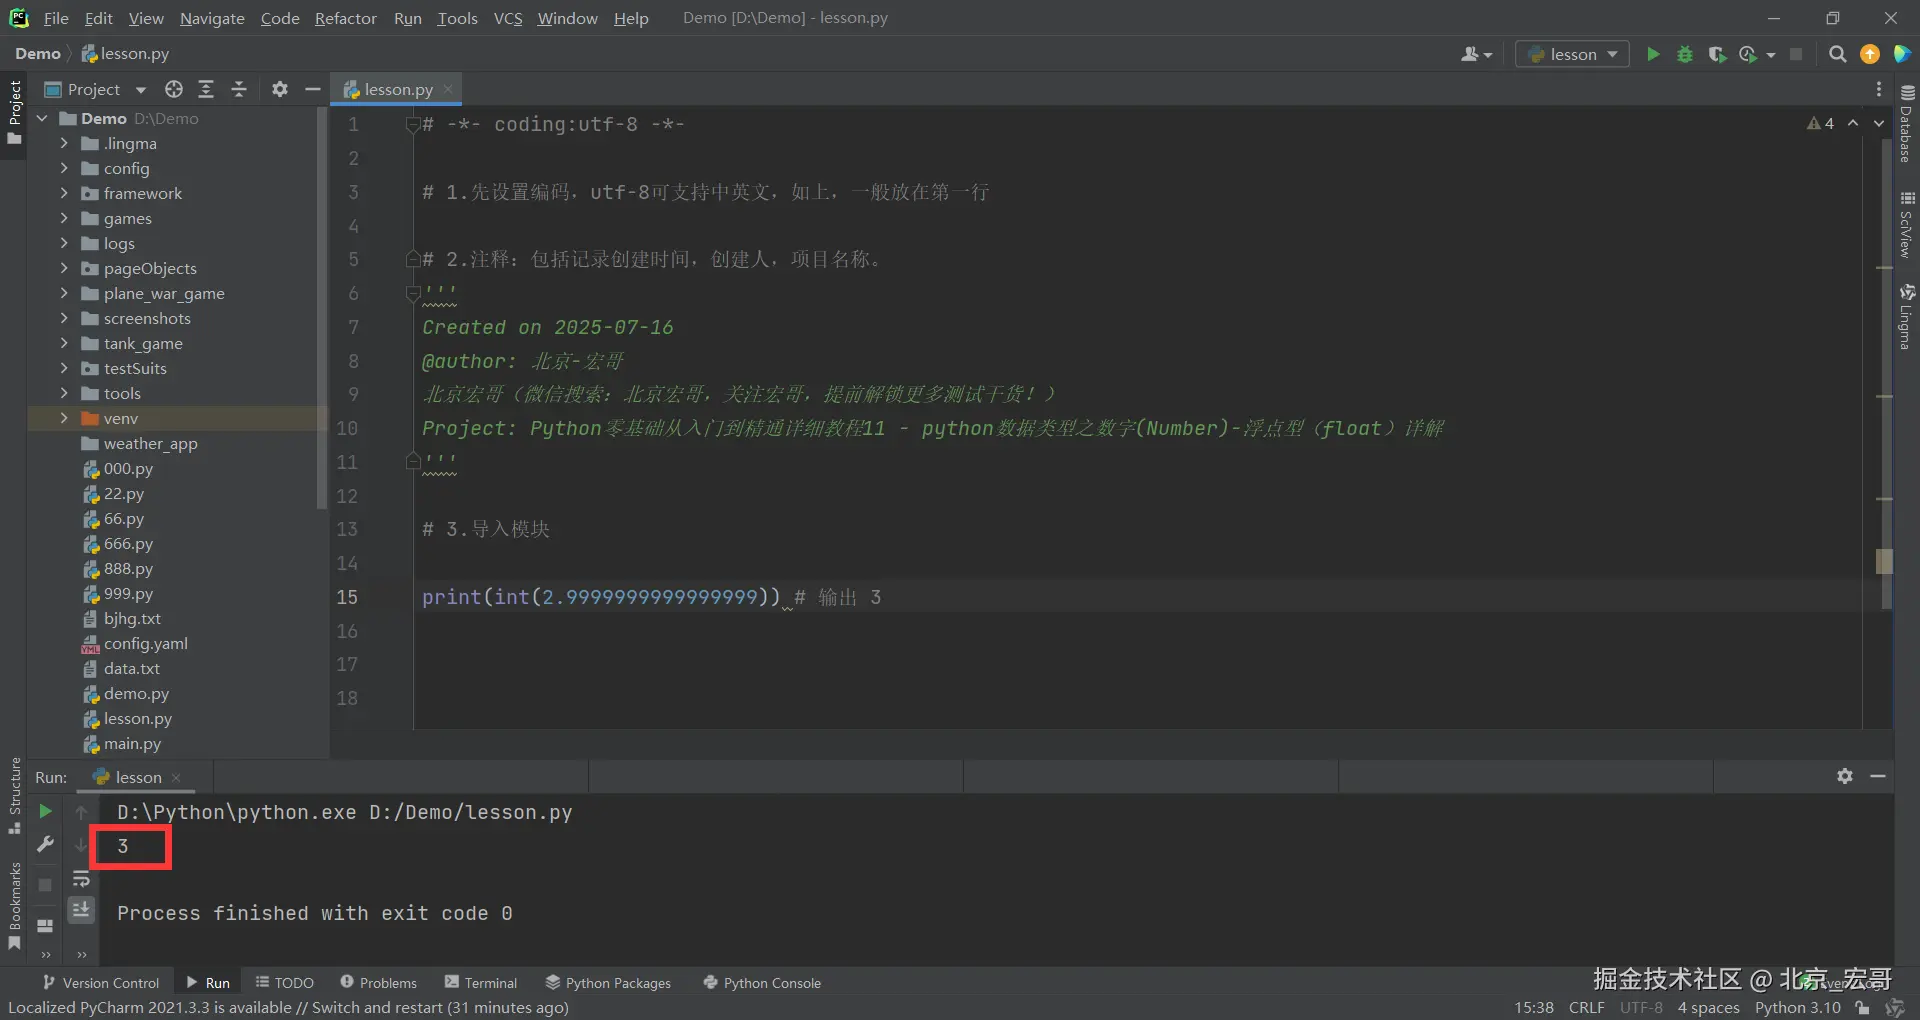Viewport: 1920px width, 1020px height.
Task: Open the wrench settings in Run panel
Action: pos(45,845)
